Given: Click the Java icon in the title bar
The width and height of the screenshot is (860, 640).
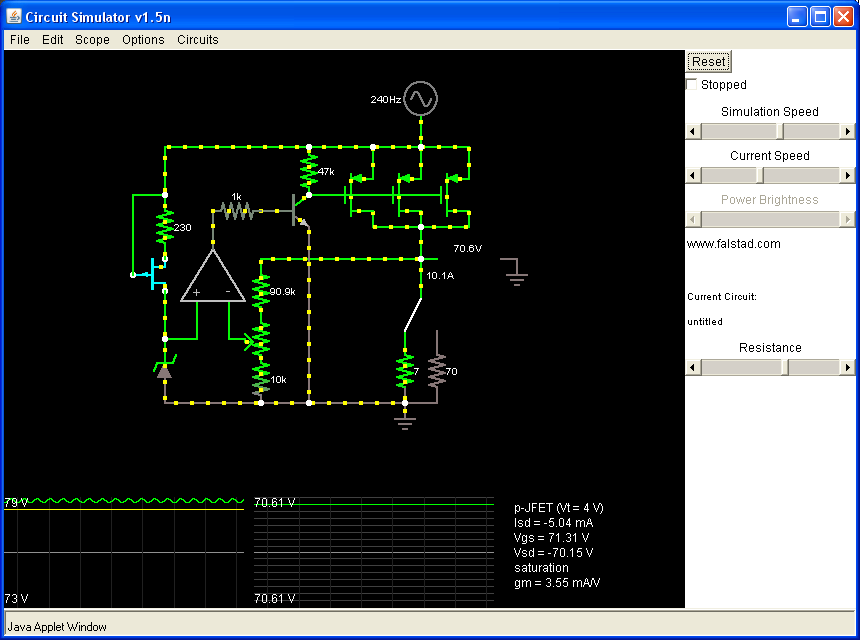Looking at the screenshot, I should (14, 16).
